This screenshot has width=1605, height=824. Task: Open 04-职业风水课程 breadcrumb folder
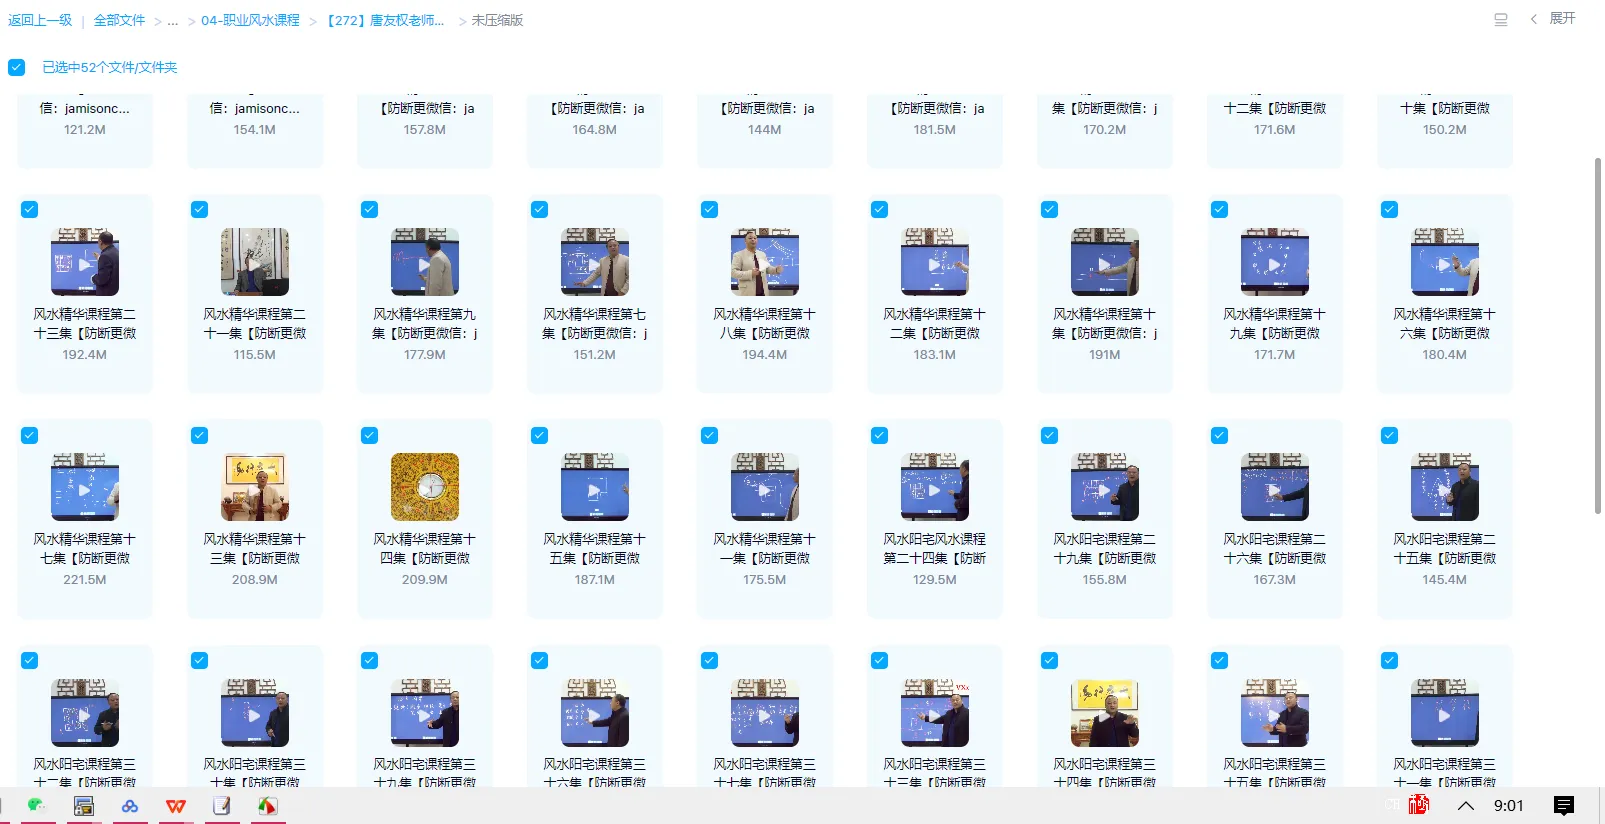pyautogui.click(x=250, y=20)
